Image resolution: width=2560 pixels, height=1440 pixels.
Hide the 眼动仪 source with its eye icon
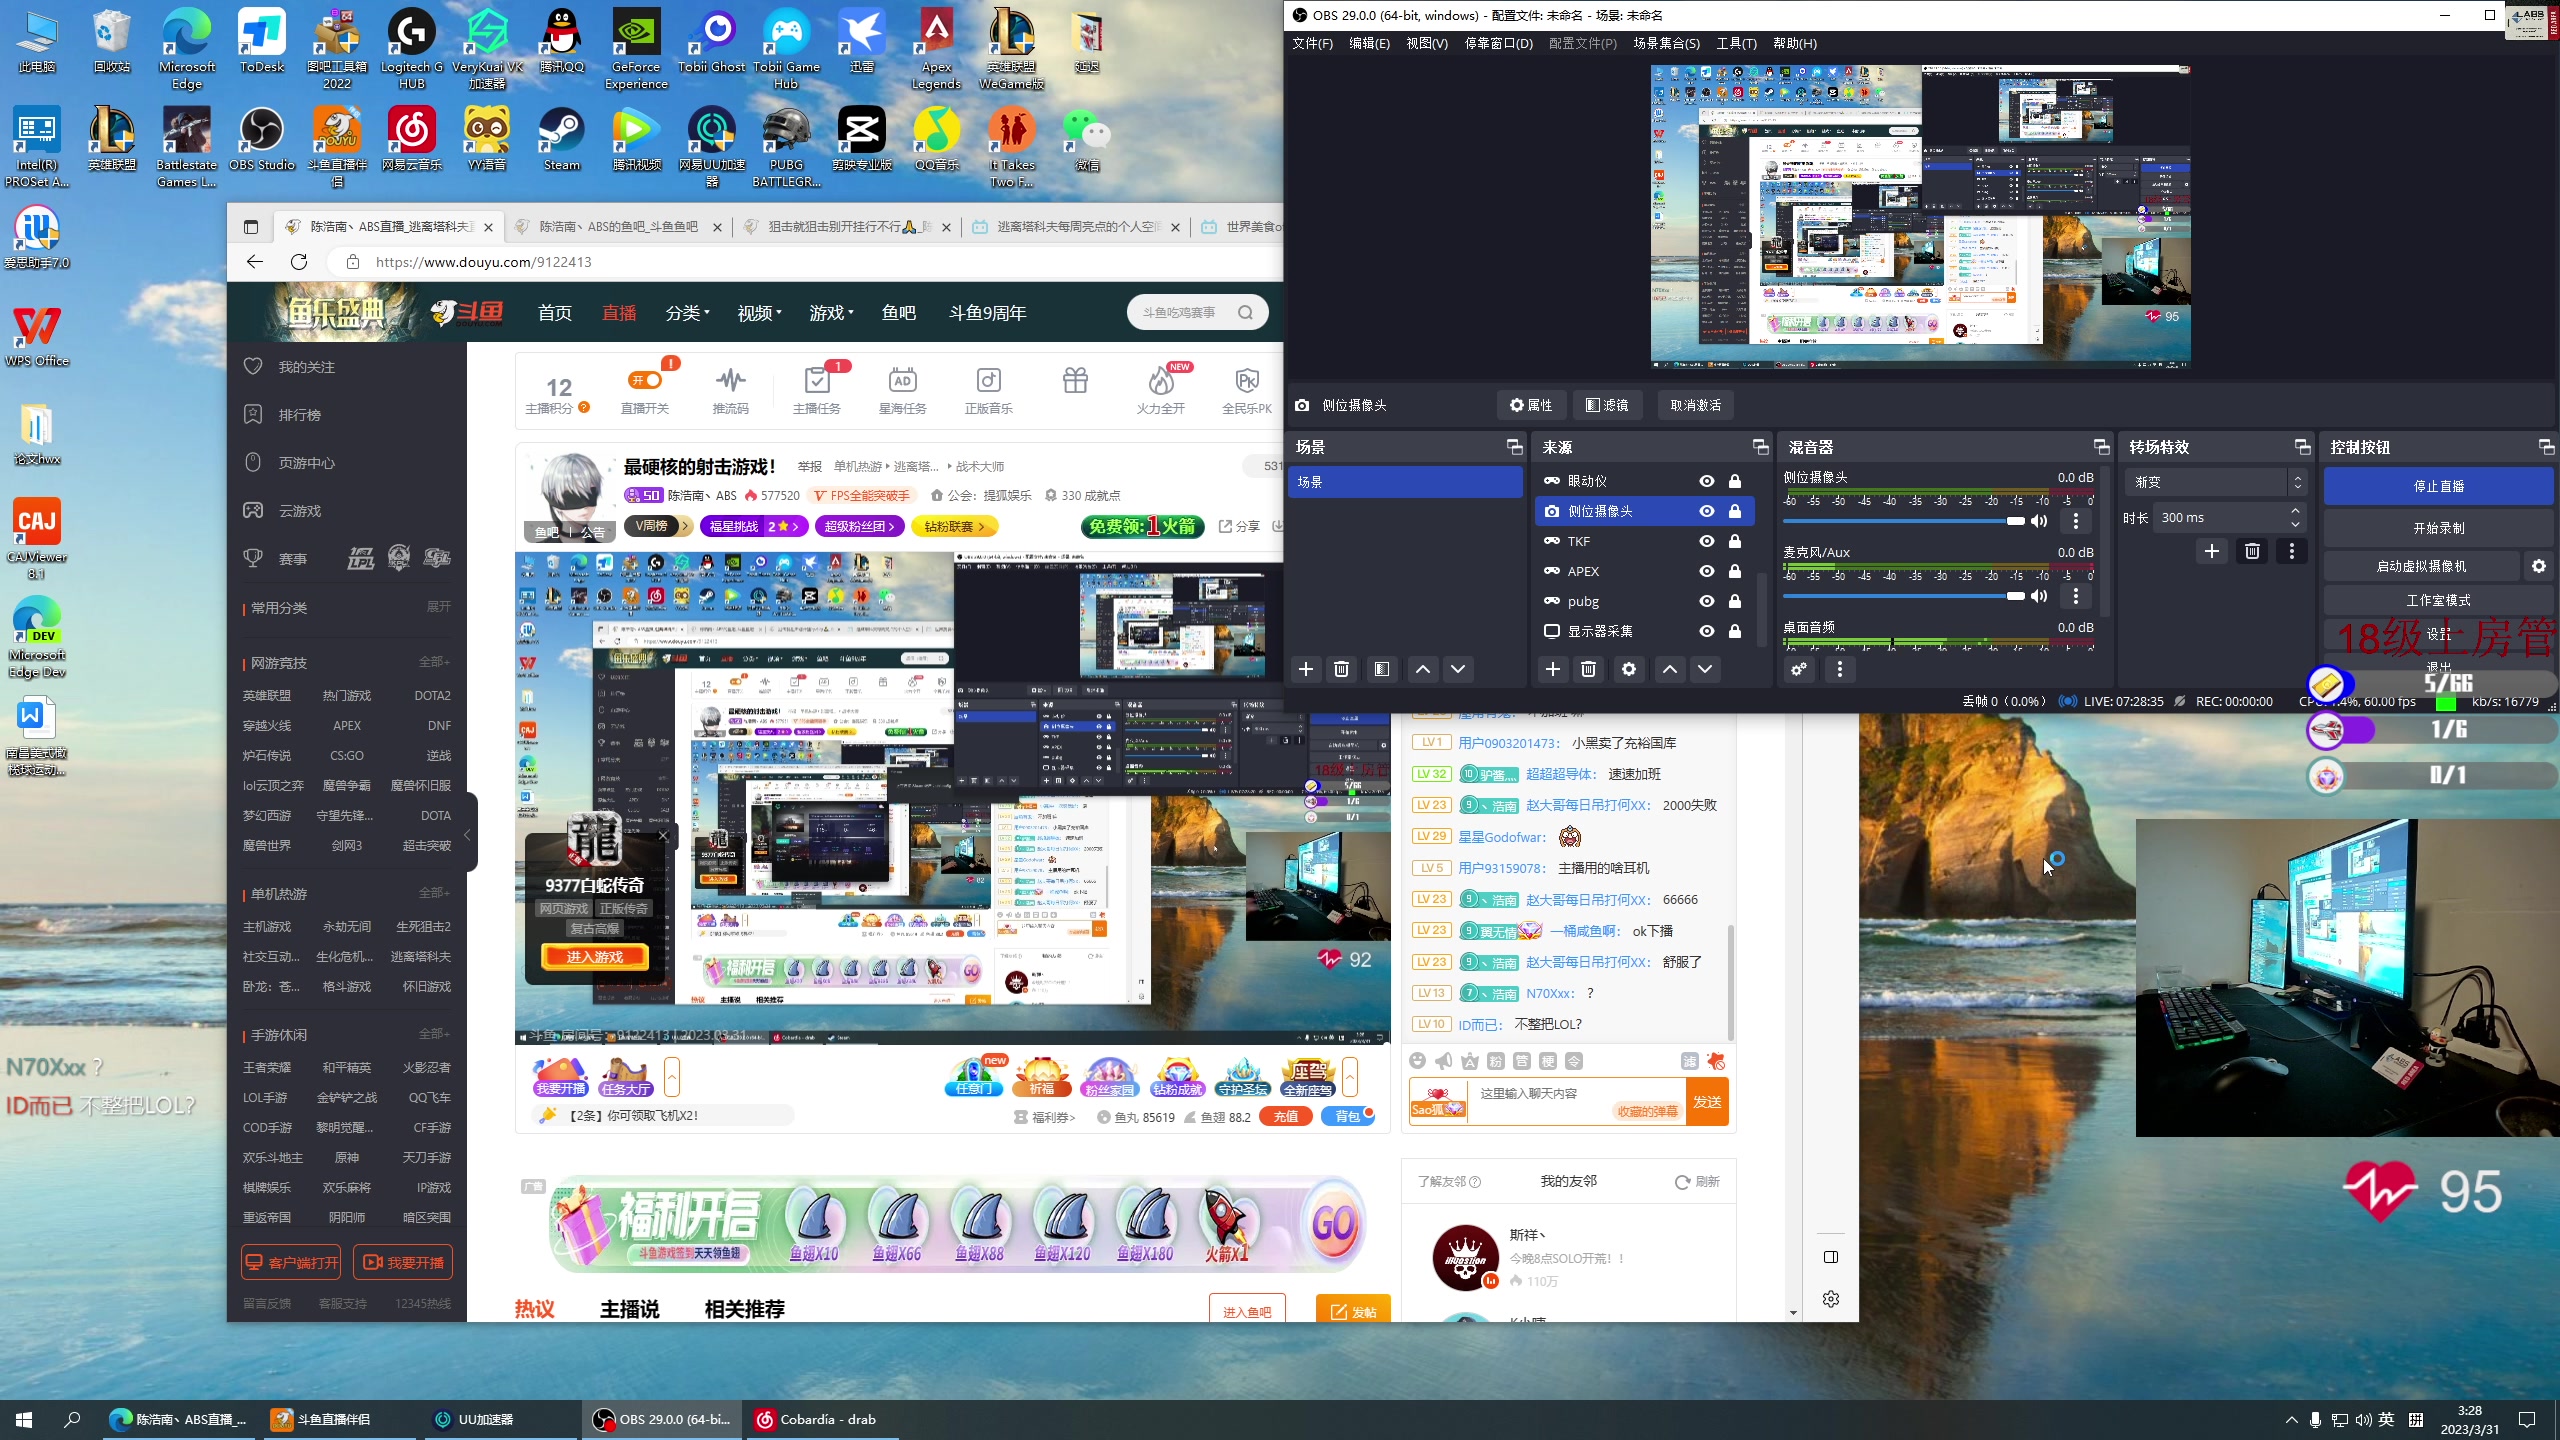click(x=1707, y=481)
